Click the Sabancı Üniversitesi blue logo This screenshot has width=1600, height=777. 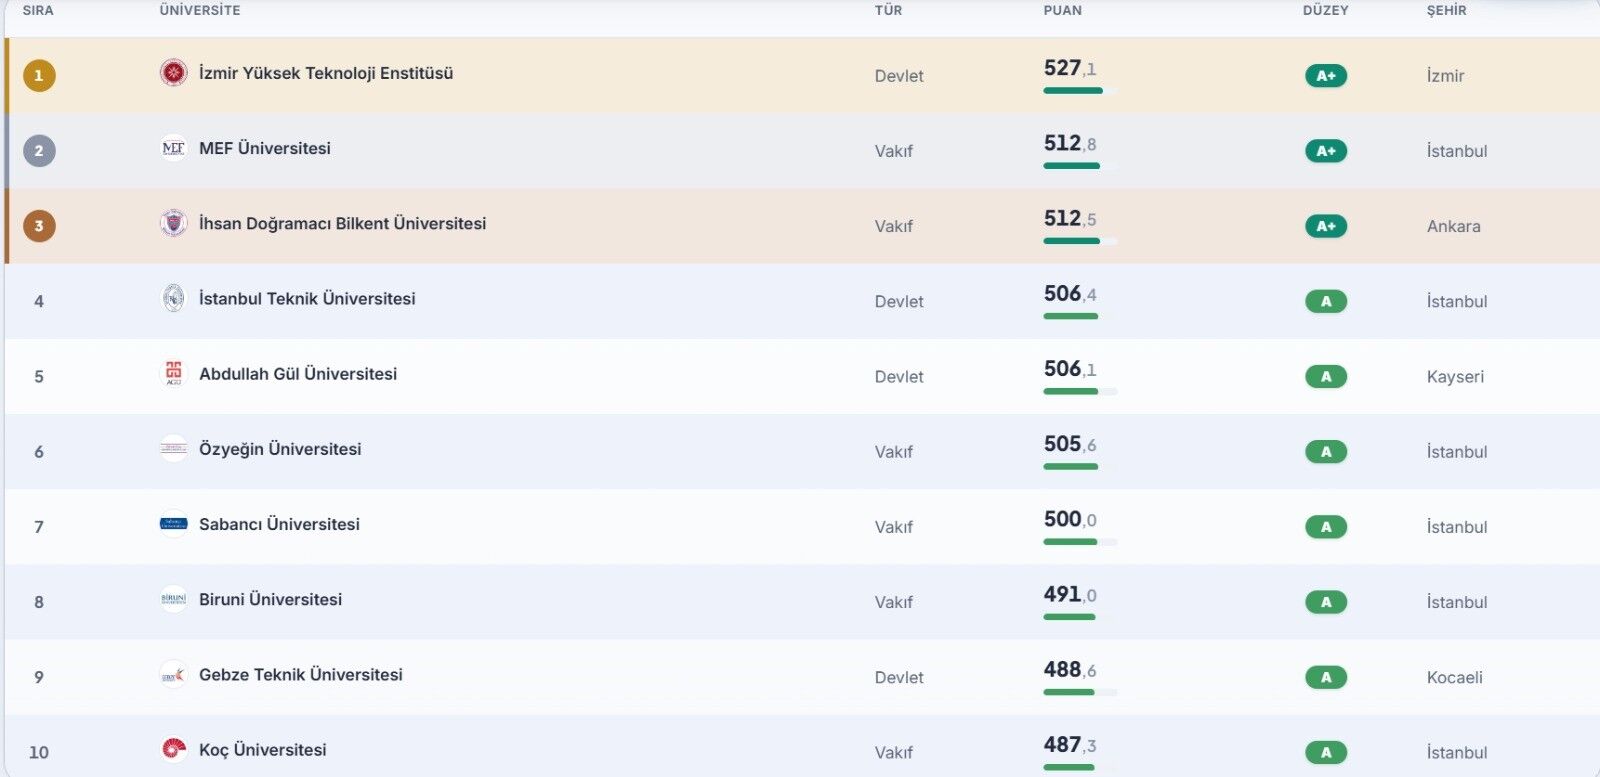coord(173,524)
